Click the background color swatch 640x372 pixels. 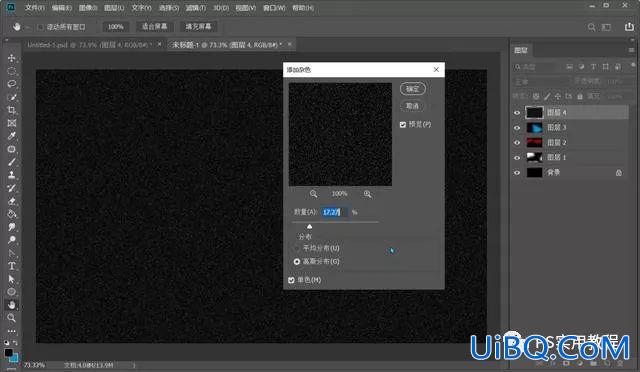point(14,358)
